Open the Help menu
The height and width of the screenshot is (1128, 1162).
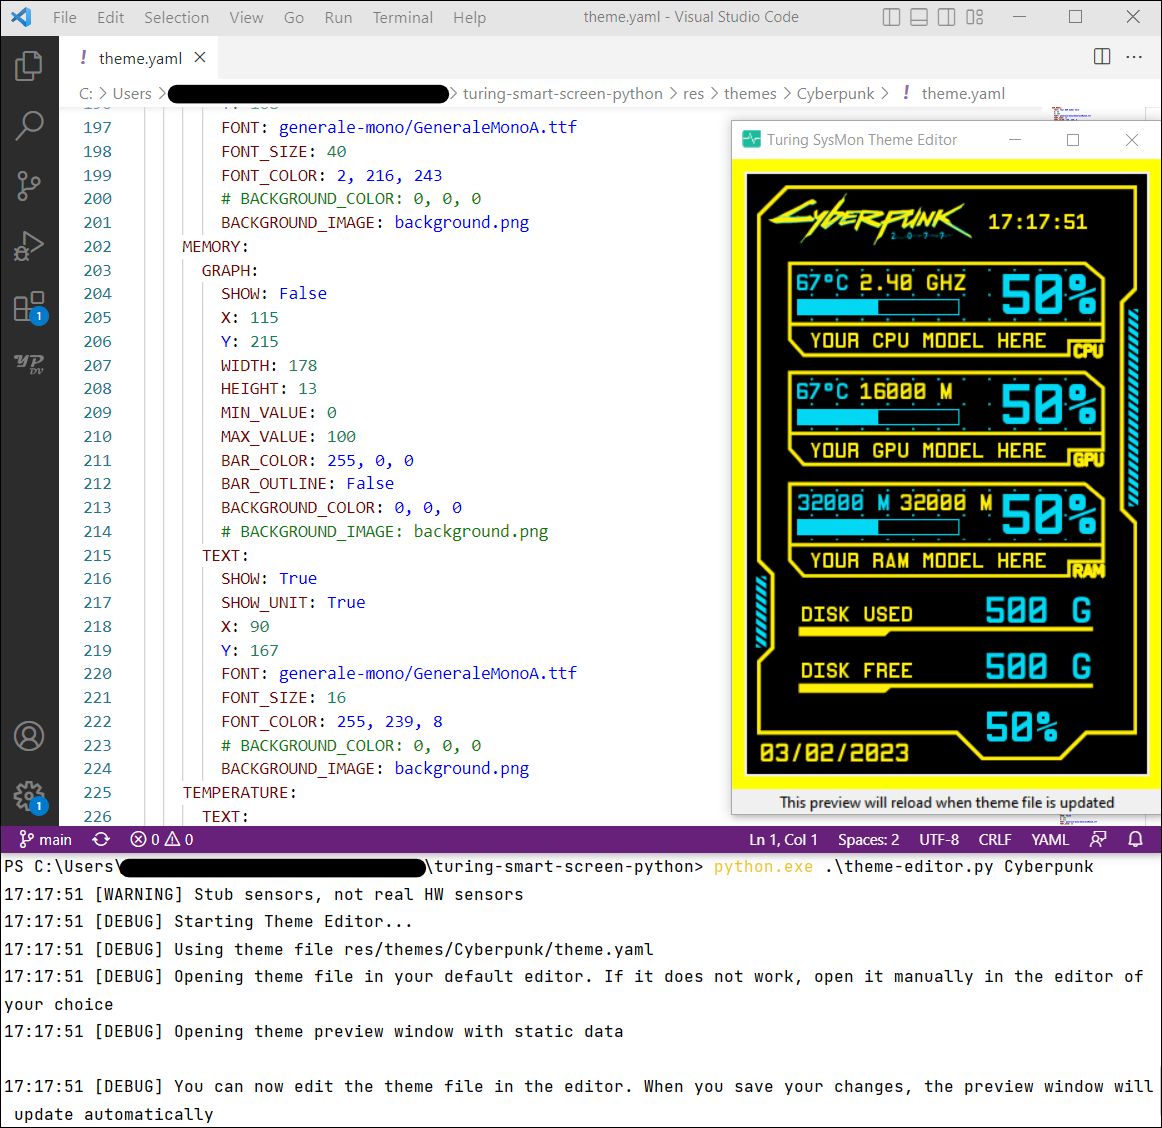coord(469,17)
